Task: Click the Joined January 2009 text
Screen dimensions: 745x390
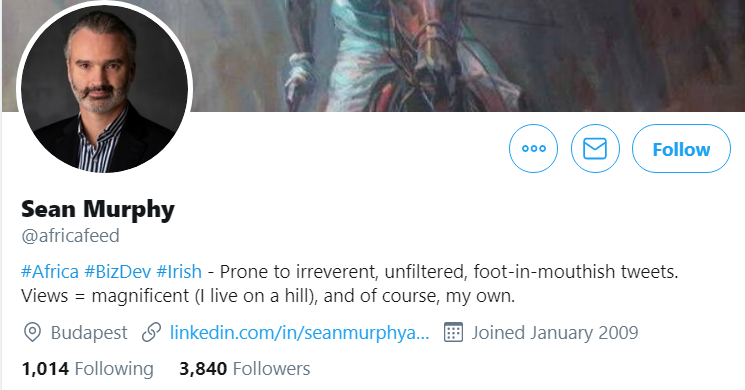Action: click(555, 333)
